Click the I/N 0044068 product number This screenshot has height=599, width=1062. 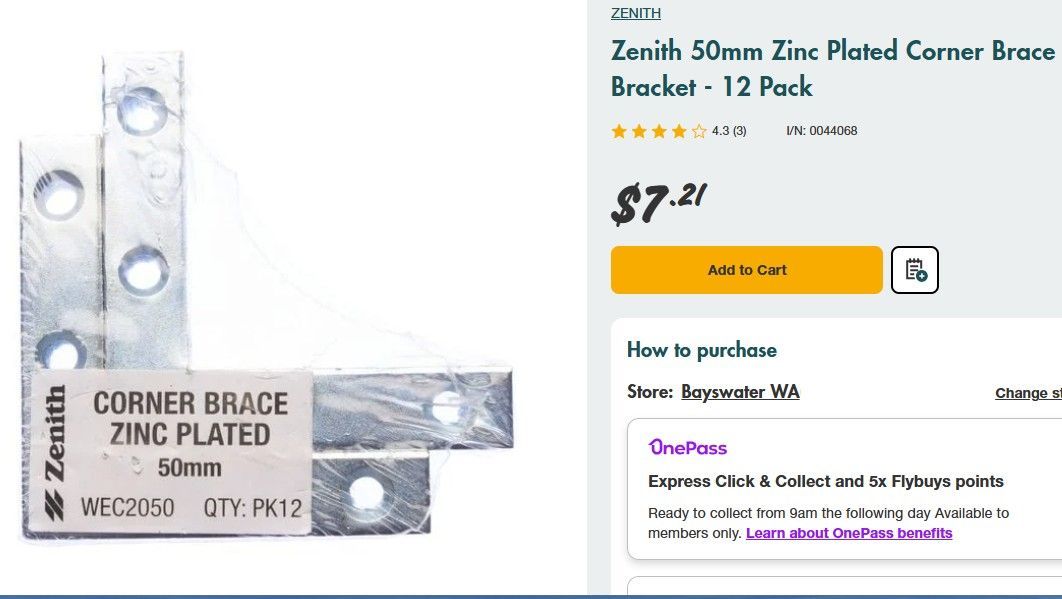pyautogui.click(x=821, y=130)
